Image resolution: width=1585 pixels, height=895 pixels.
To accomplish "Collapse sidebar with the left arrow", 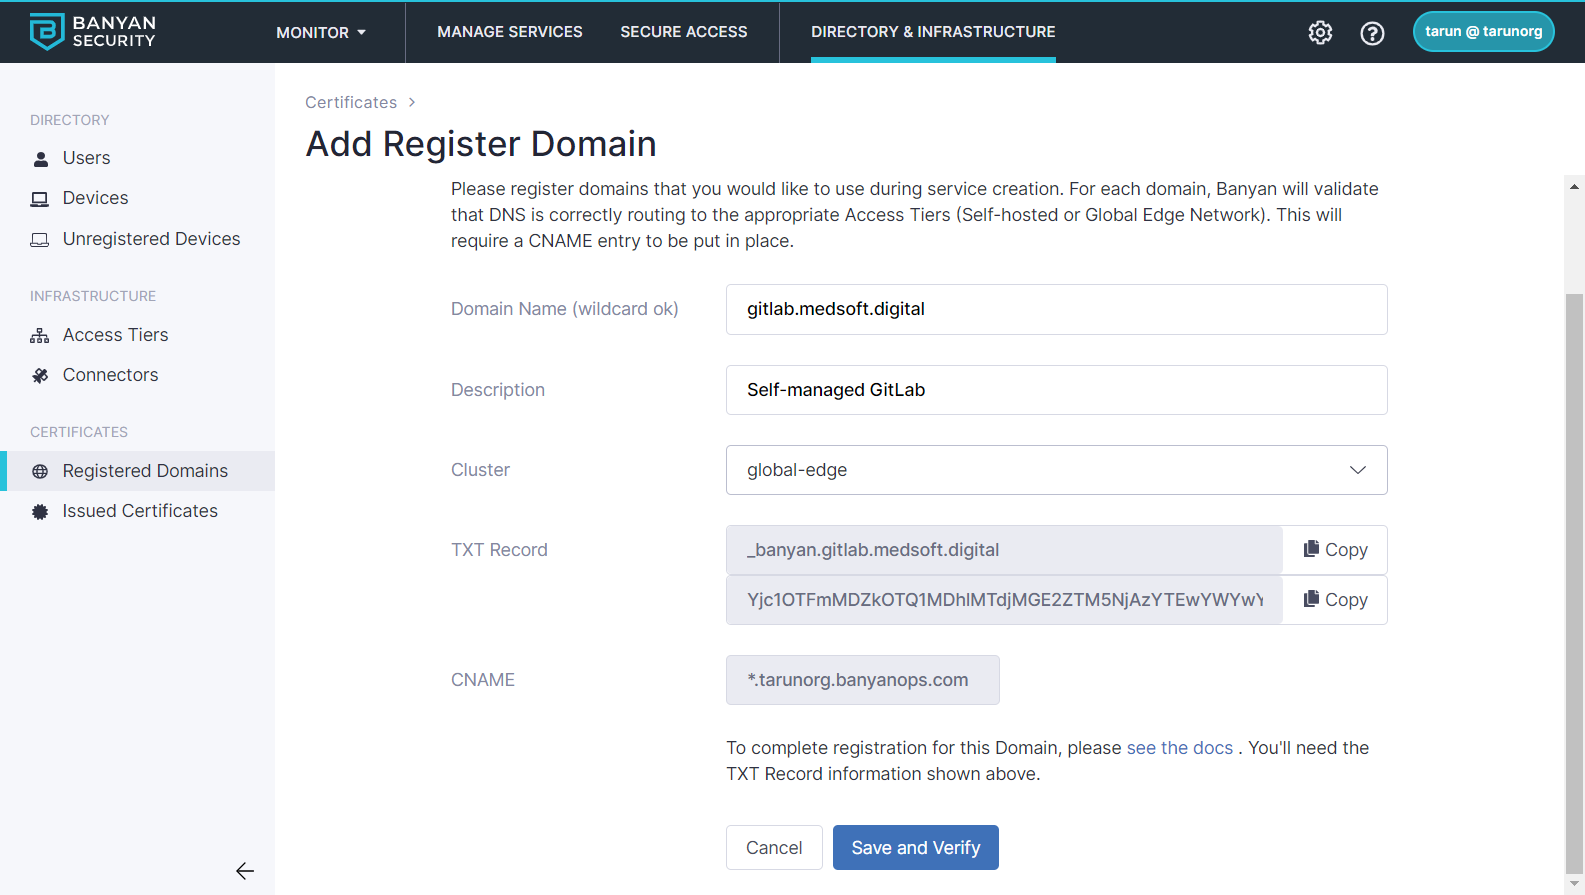I will [x=245, y=871].
